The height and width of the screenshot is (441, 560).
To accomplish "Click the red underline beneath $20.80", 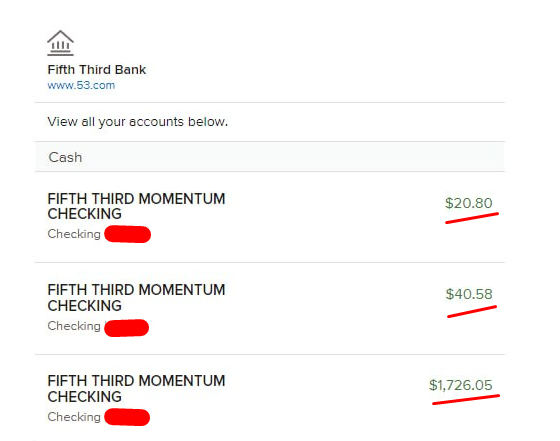I will click(472, 218).
